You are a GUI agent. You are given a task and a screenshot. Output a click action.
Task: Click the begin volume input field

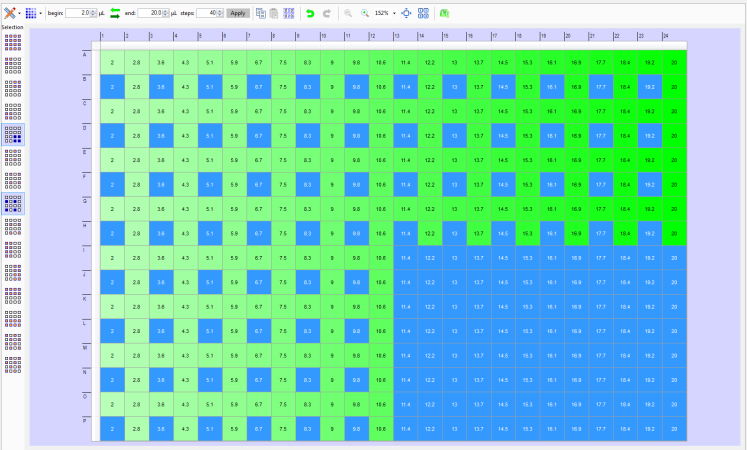coord(78,13)
